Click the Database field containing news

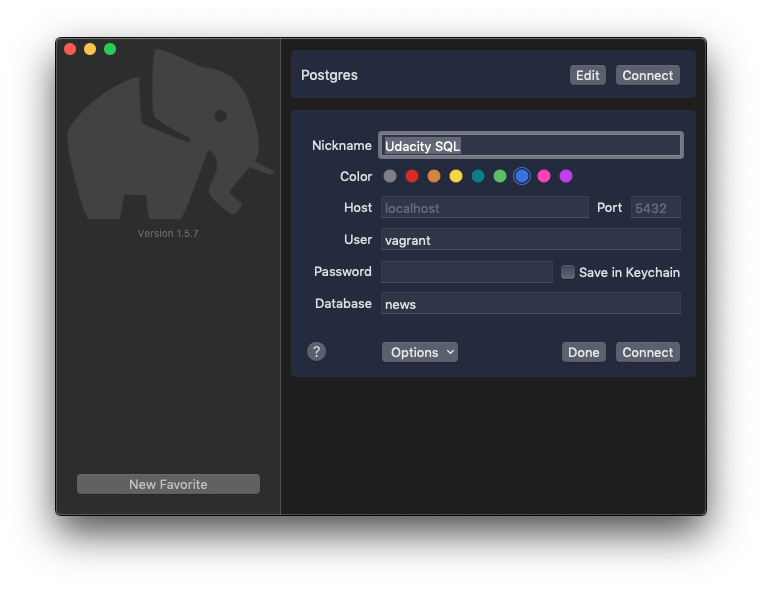coord(531,303)
